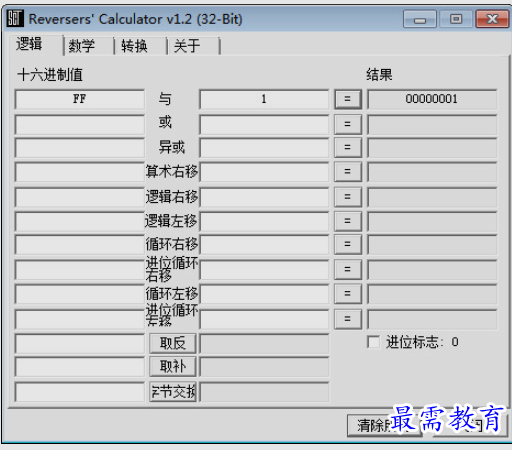512x450 pixels.
Task: Toggle the 进位标志 checkbox
Action: point(373,342)
